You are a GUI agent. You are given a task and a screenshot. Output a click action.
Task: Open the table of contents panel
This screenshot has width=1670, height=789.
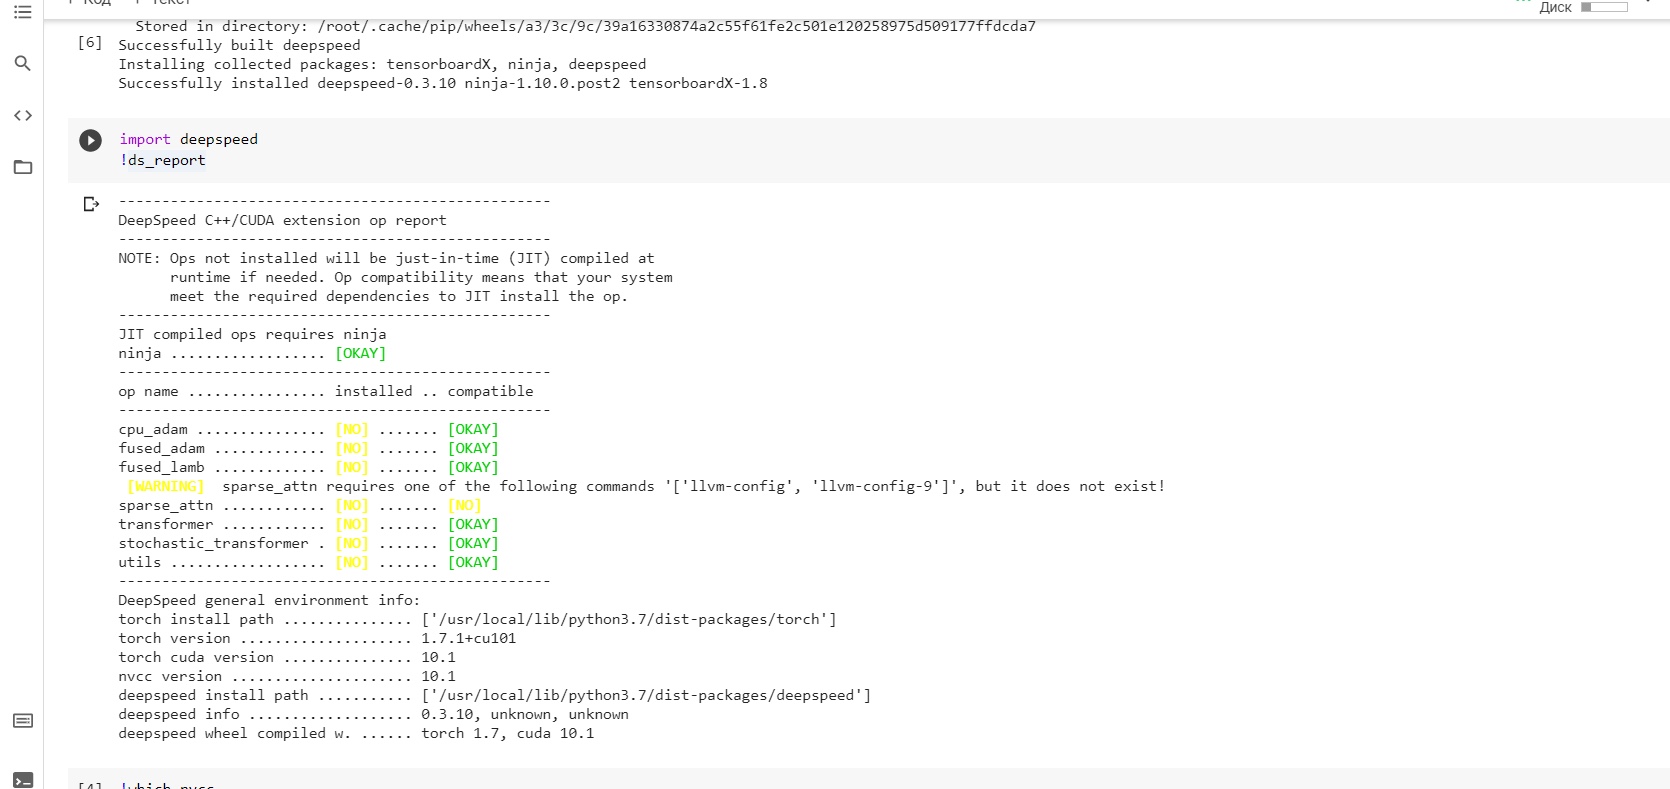click(23, 11)
